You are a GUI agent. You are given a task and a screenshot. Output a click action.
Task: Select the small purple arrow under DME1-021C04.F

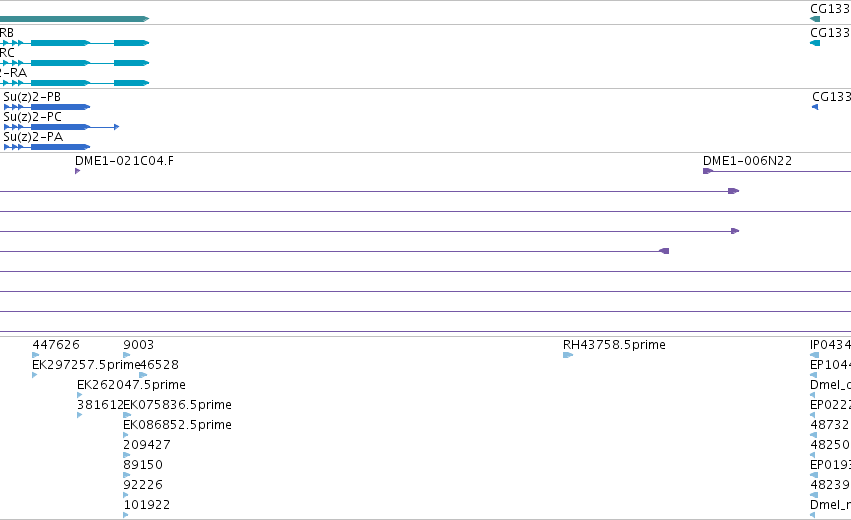coord(78,171)
